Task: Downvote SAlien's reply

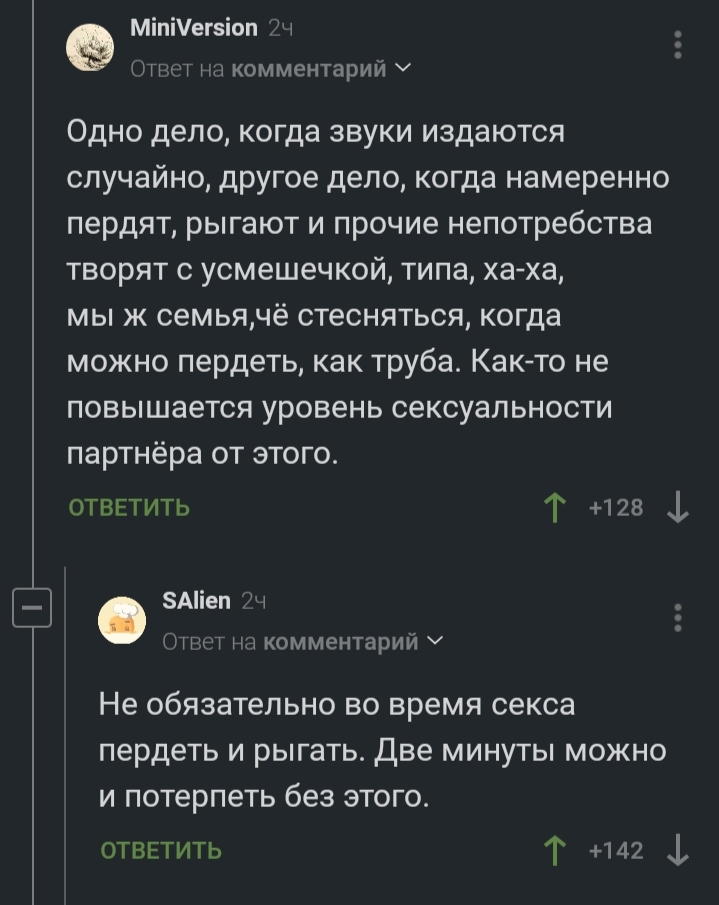Action: tap(678, 850)
